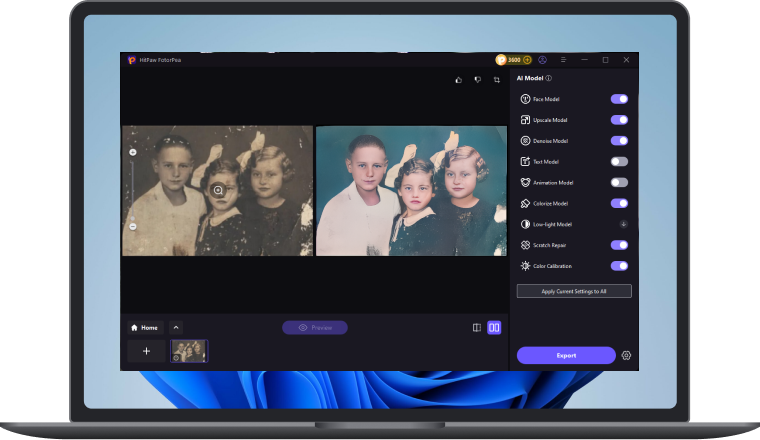The image size is (760, 440).
Task: Disable the Face Model toggle
Action: [619, 99]
